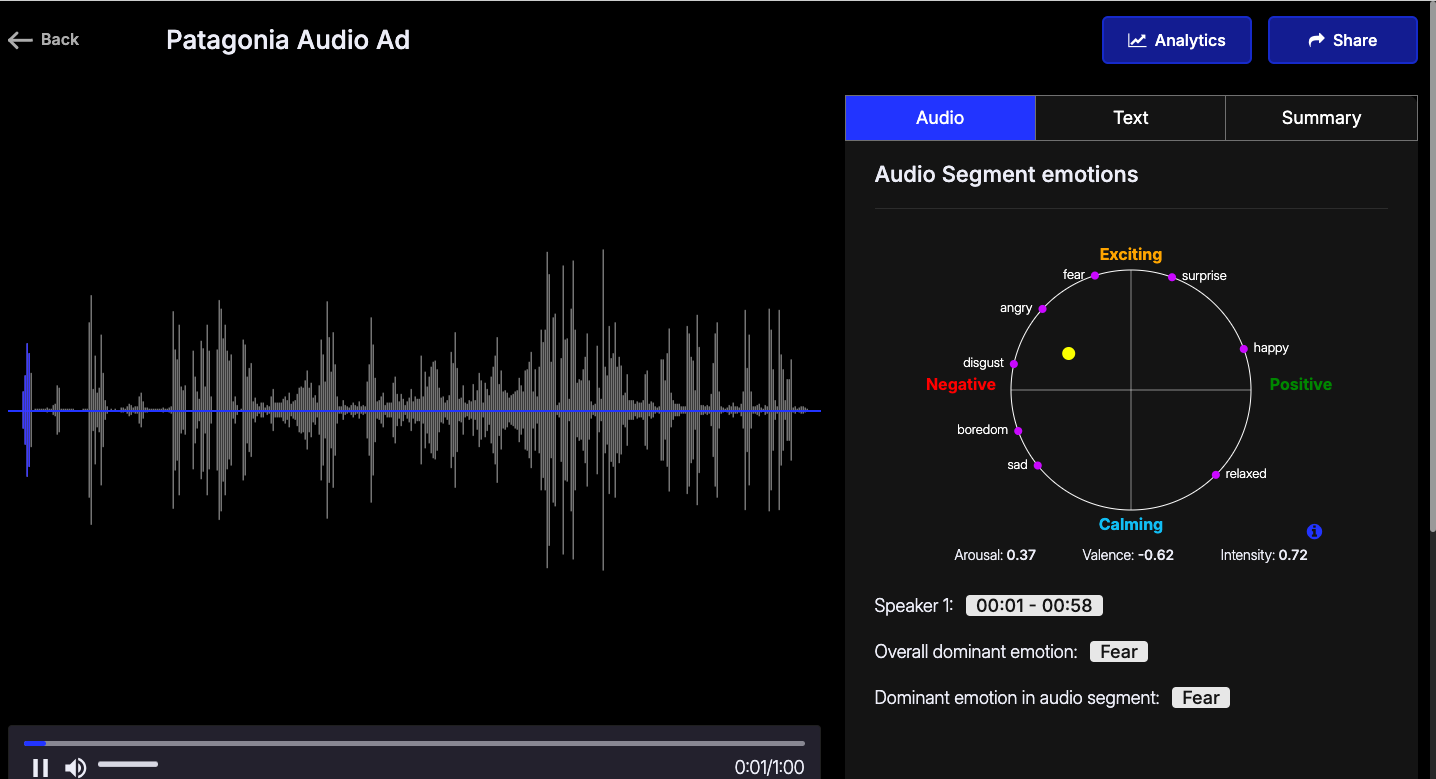Click the Calming axis label
Screen dimensions: 1436x779
tap(1131, 524)
